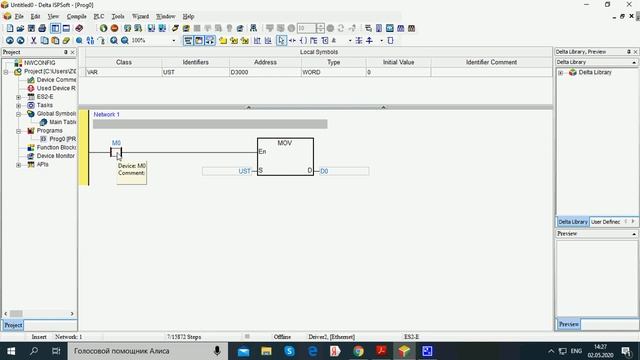Click the eraser icon in the toolbar
Screen dimensions: 640x360
click(66, 40)
